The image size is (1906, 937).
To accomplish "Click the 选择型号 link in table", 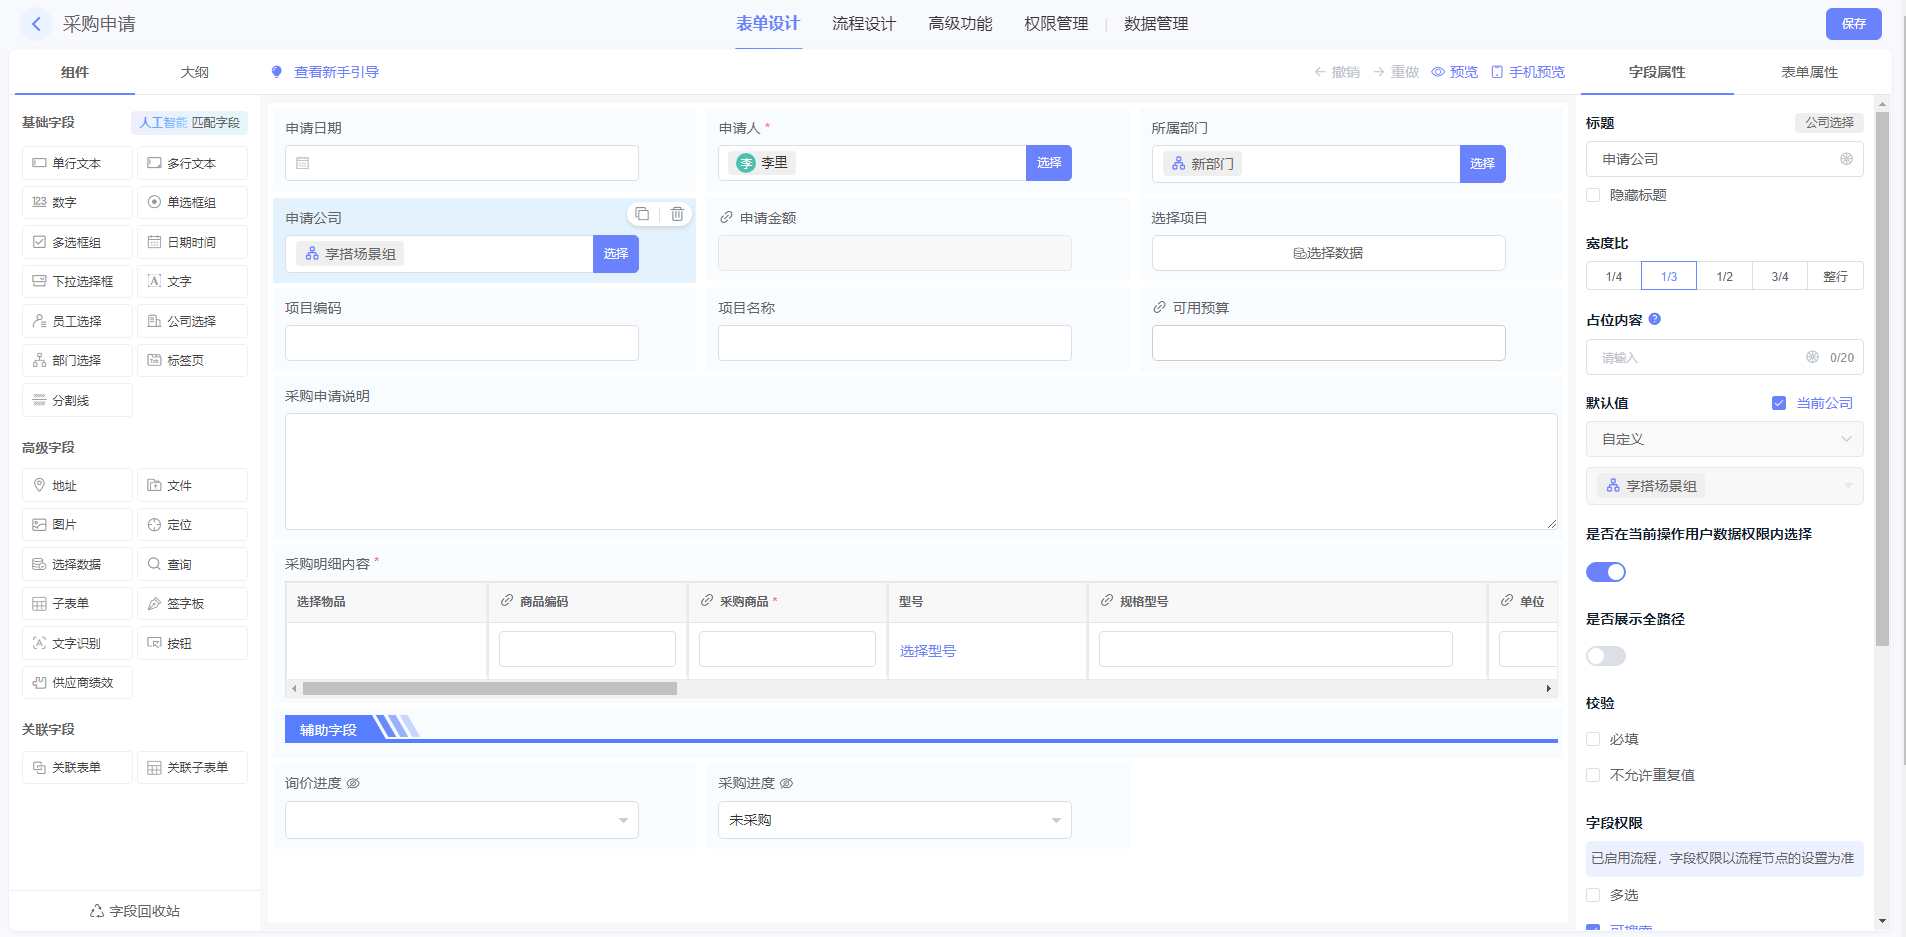I will (927, 651).
